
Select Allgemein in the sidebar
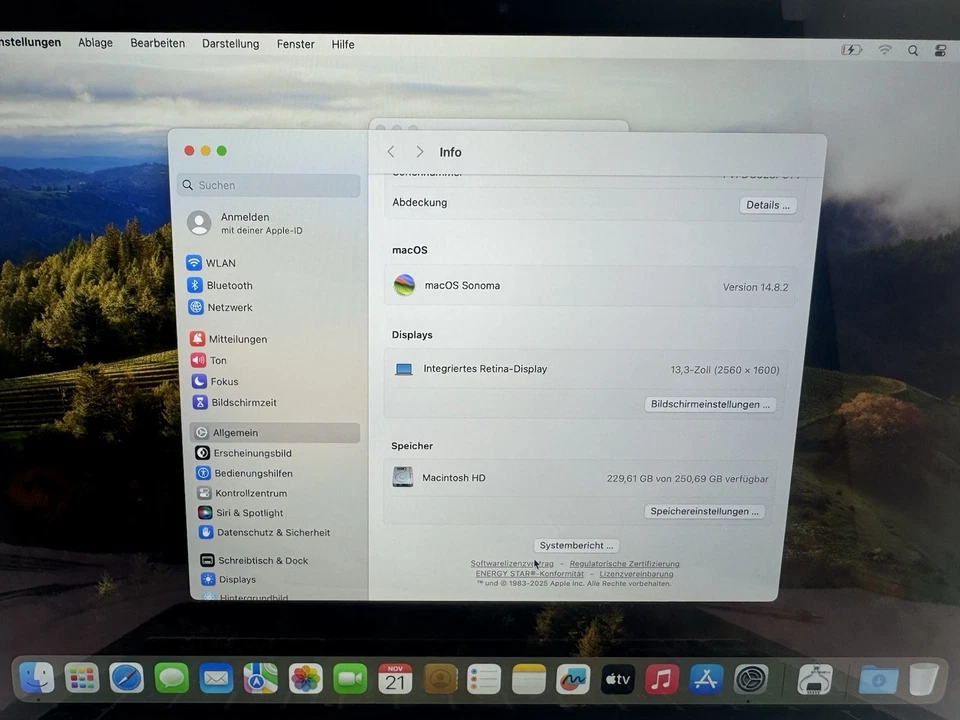(x=275, y=433)
